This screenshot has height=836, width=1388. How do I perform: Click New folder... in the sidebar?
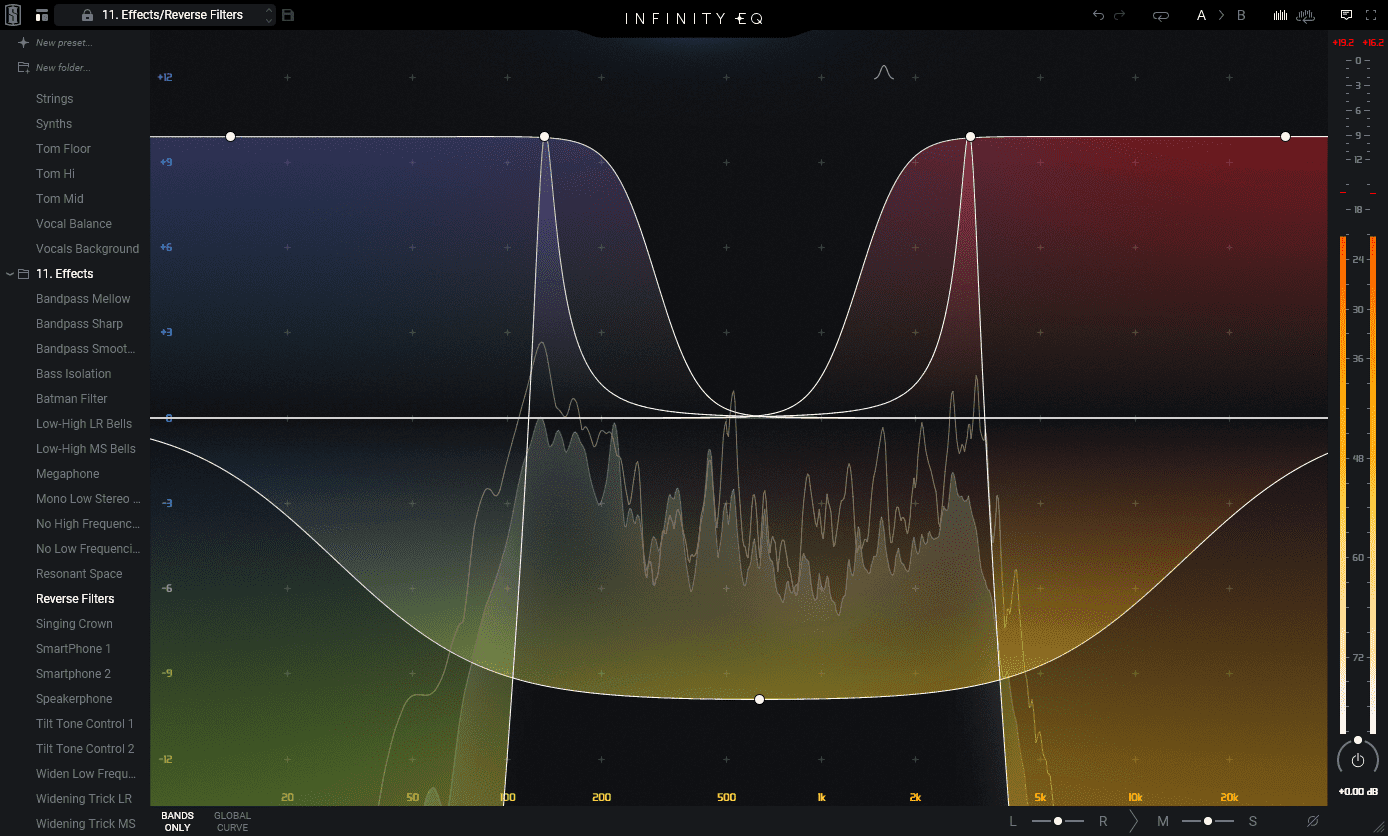click(63, 68)
